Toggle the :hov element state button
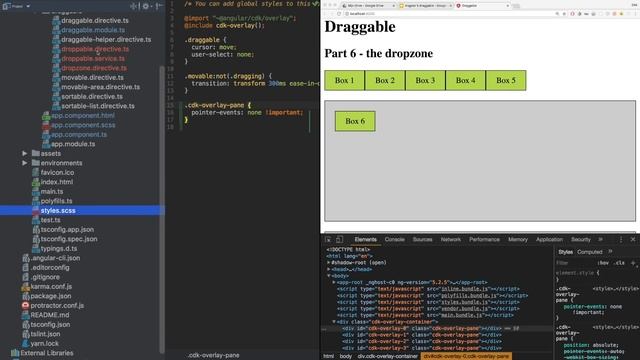 click(604, 263)
